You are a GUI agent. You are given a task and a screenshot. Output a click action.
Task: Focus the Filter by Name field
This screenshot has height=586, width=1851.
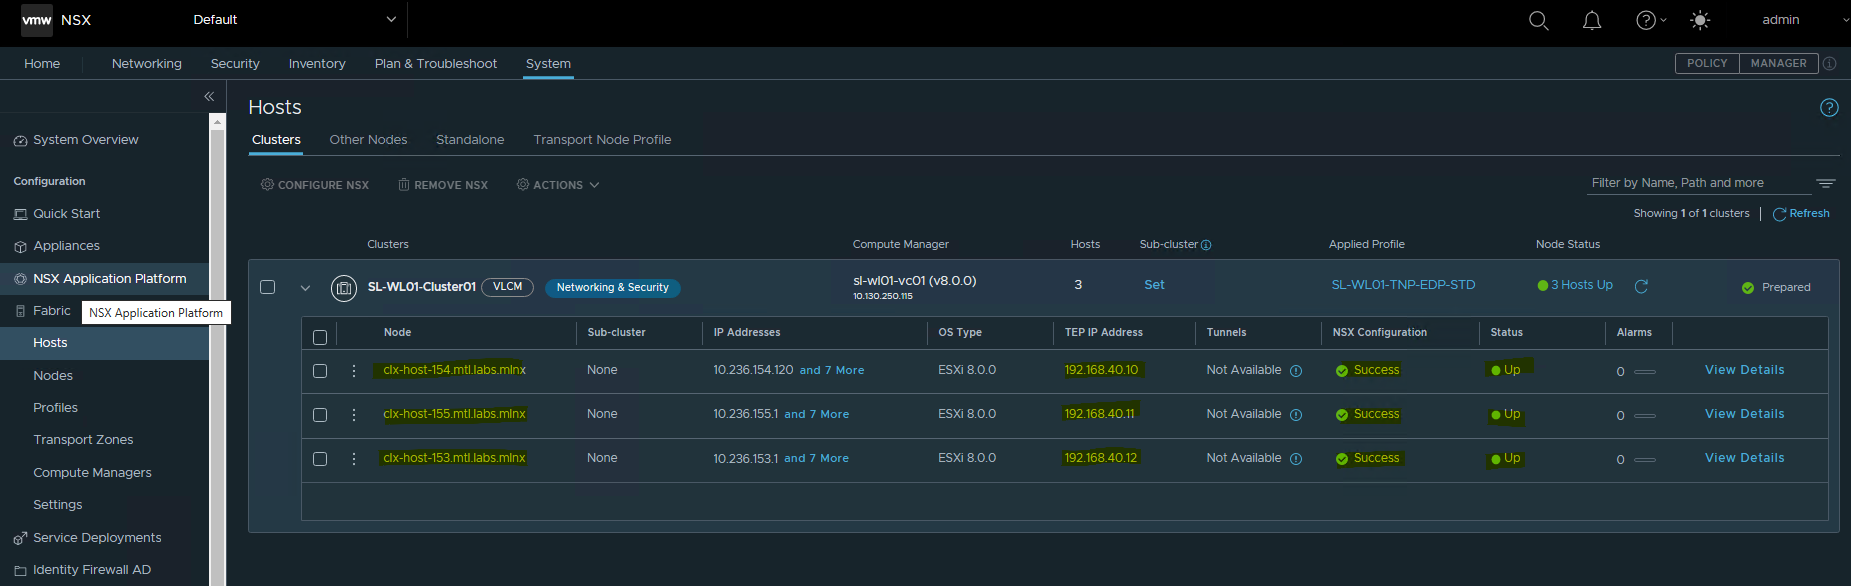1700,183
